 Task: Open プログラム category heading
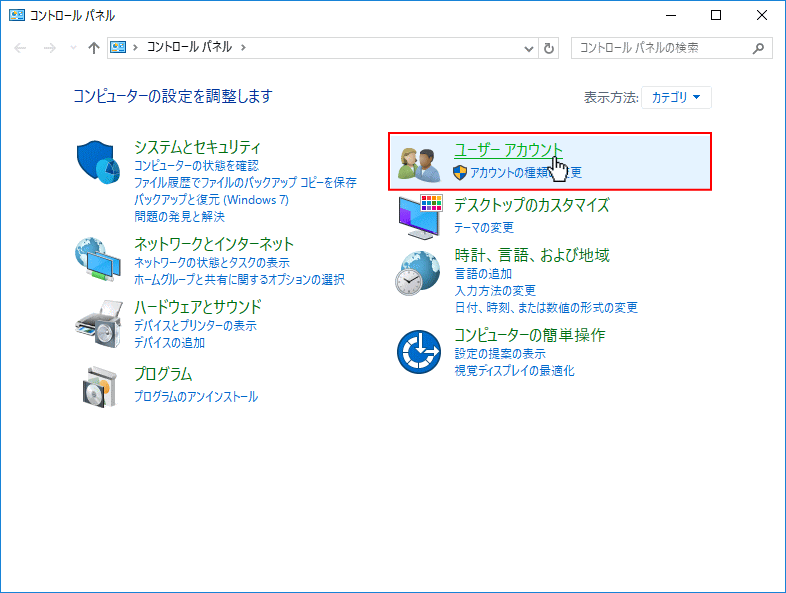tap(163, 374)
